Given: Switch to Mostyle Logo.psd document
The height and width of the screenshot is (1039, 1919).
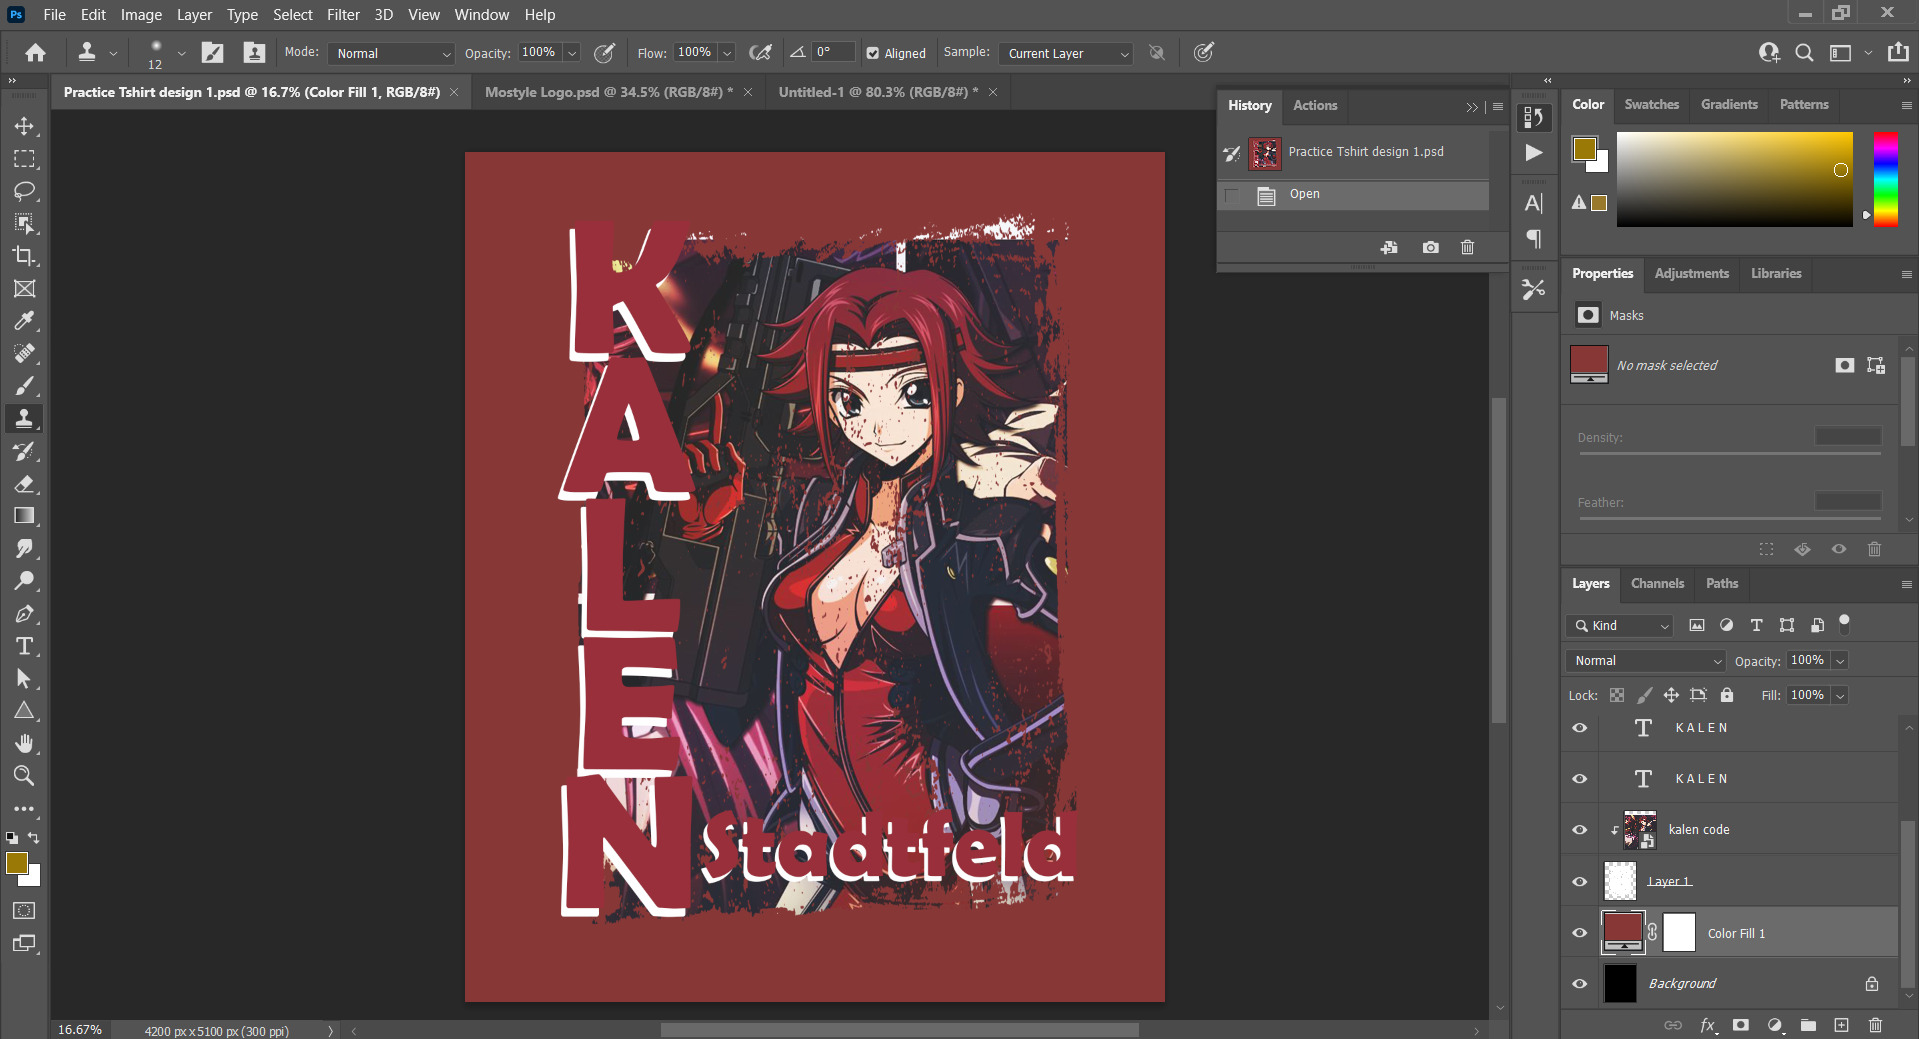Looking at the screenshot, I should [x=608, y=92].
